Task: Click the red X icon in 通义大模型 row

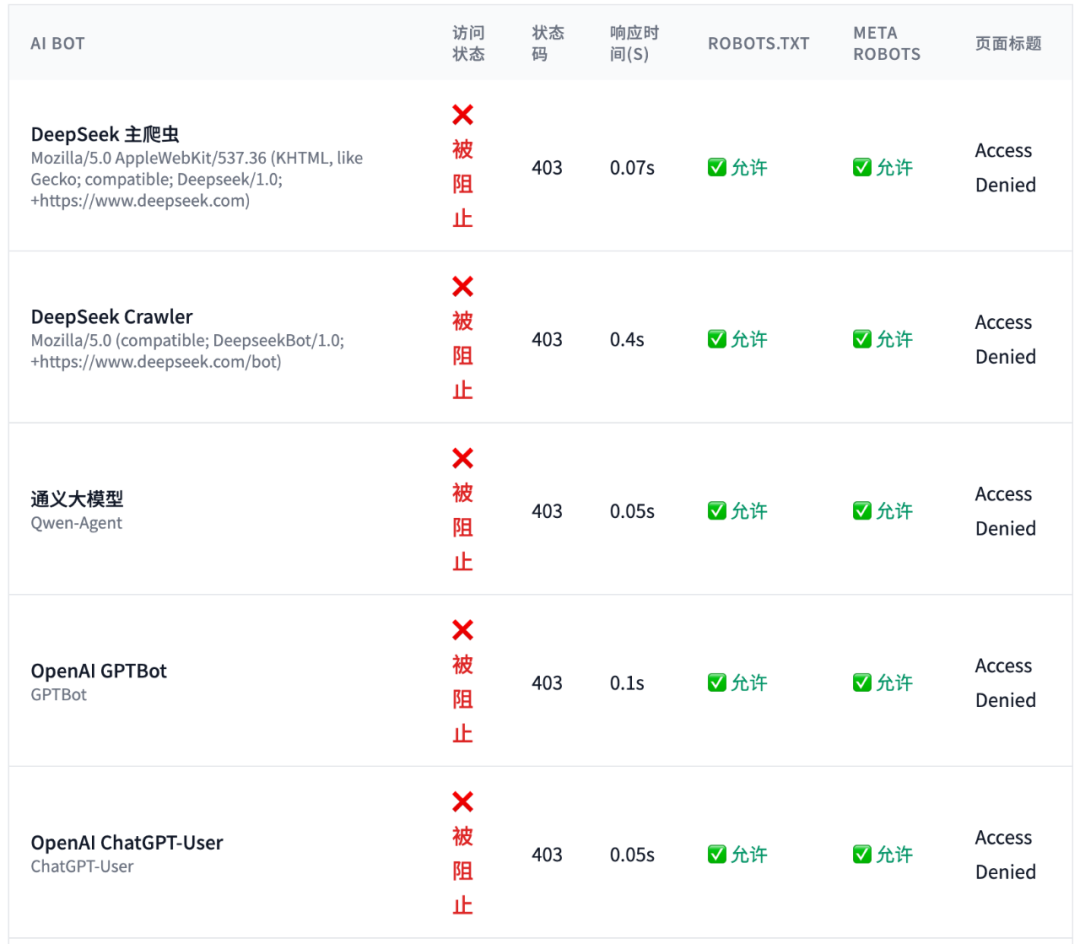Action: (462, 459)
